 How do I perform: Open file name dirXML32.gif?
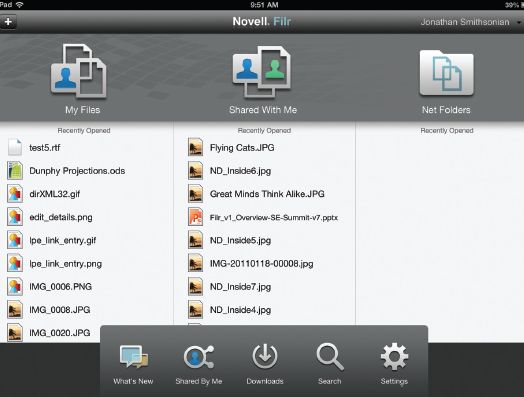55,194
